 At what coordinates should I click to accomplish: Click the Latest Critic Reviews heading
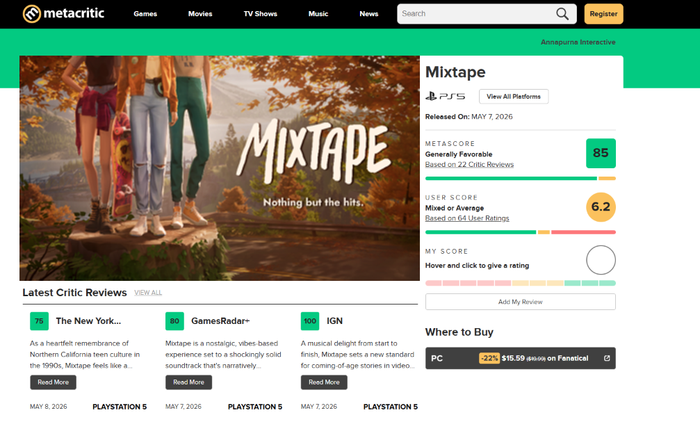pos(75,292)
